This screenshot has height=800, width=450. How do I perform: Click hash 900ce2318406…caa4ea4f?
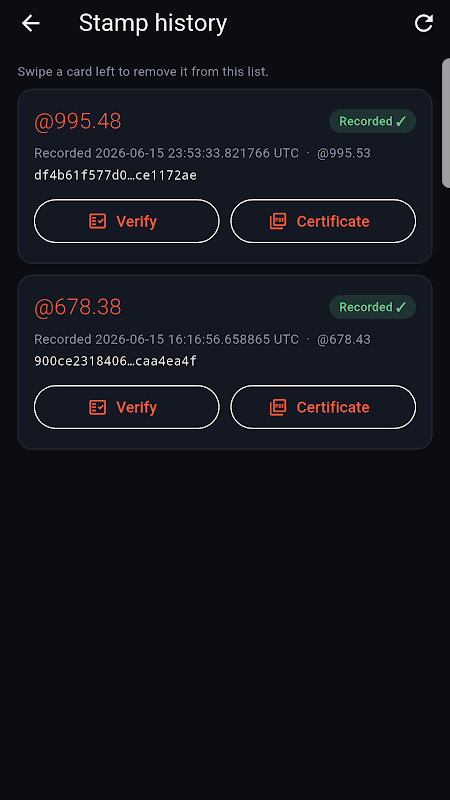[115, 361]
